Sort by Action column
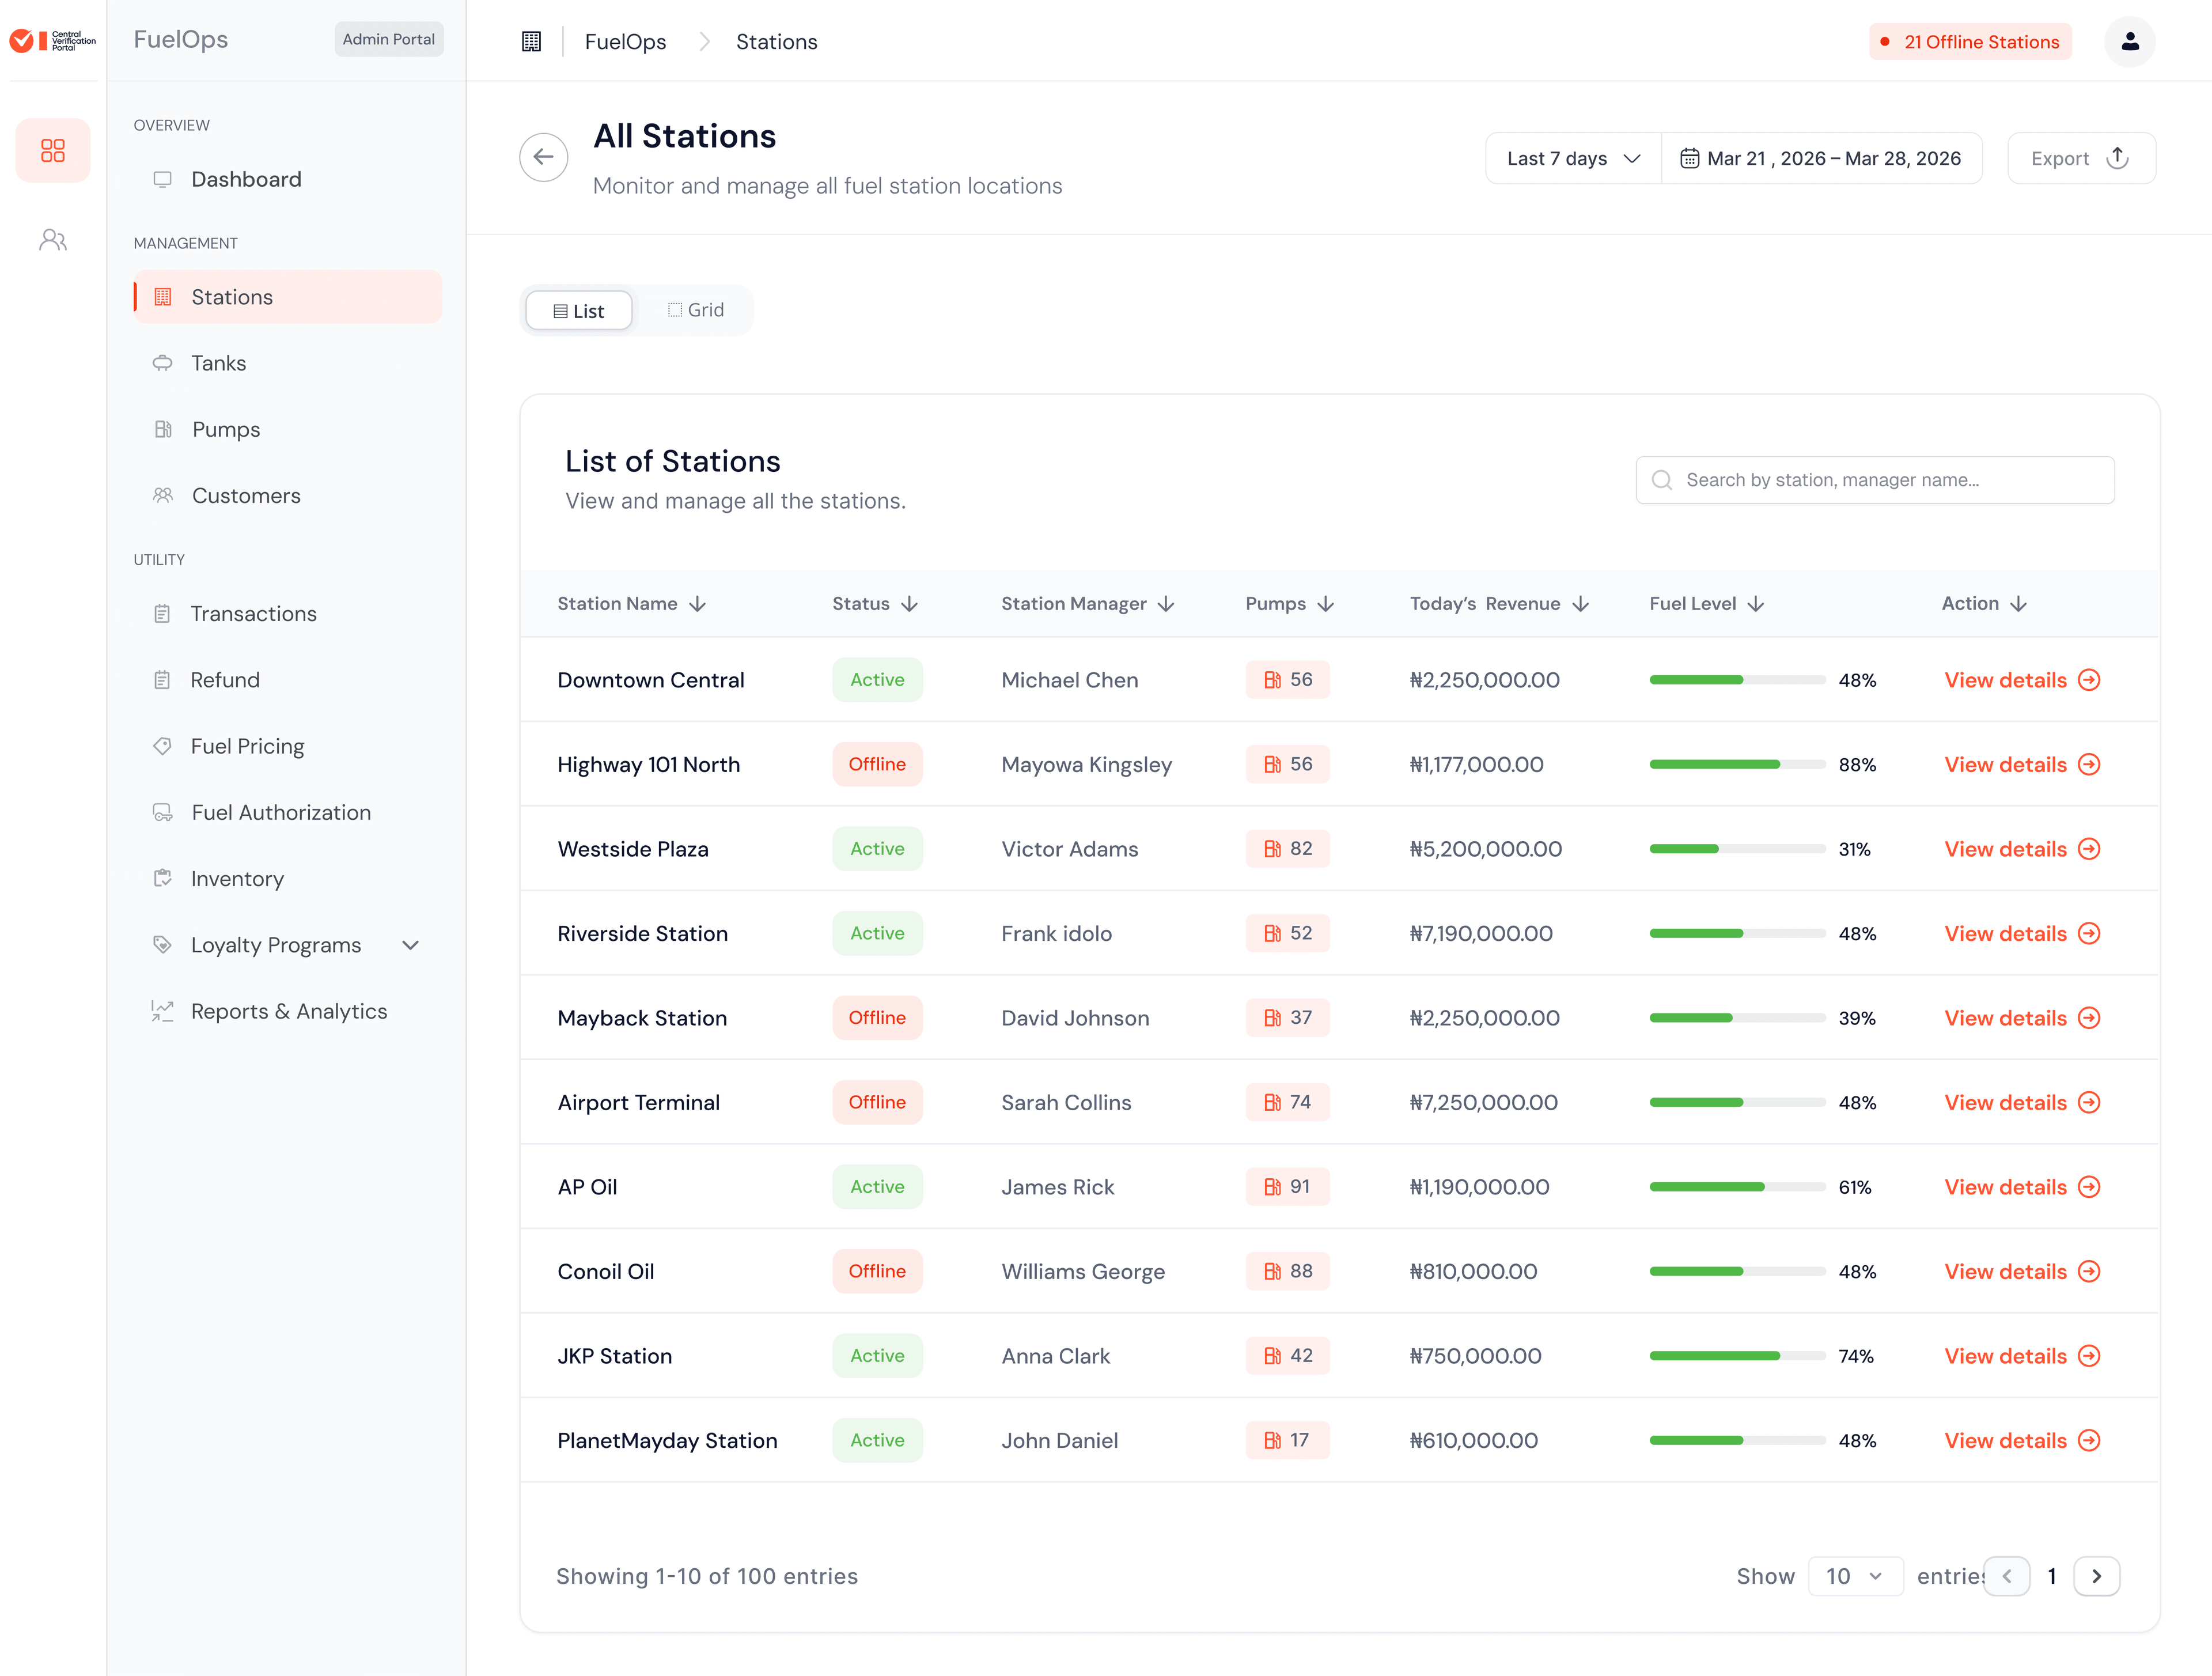The image size is (2212, 1676). (x=1984, y=604)
